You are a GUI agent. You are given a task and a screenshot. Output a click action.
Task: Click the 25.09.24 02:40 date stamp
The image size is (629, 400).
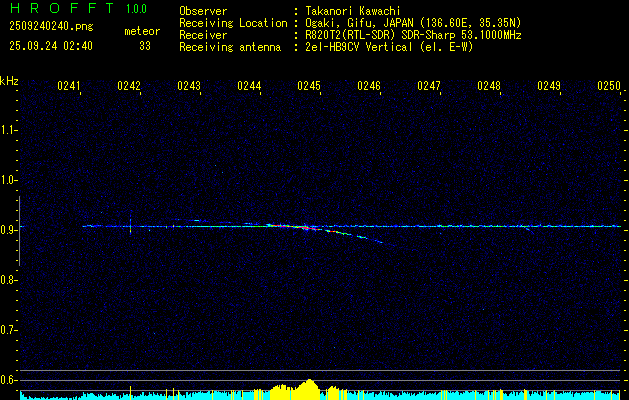[x=50, y=46]
